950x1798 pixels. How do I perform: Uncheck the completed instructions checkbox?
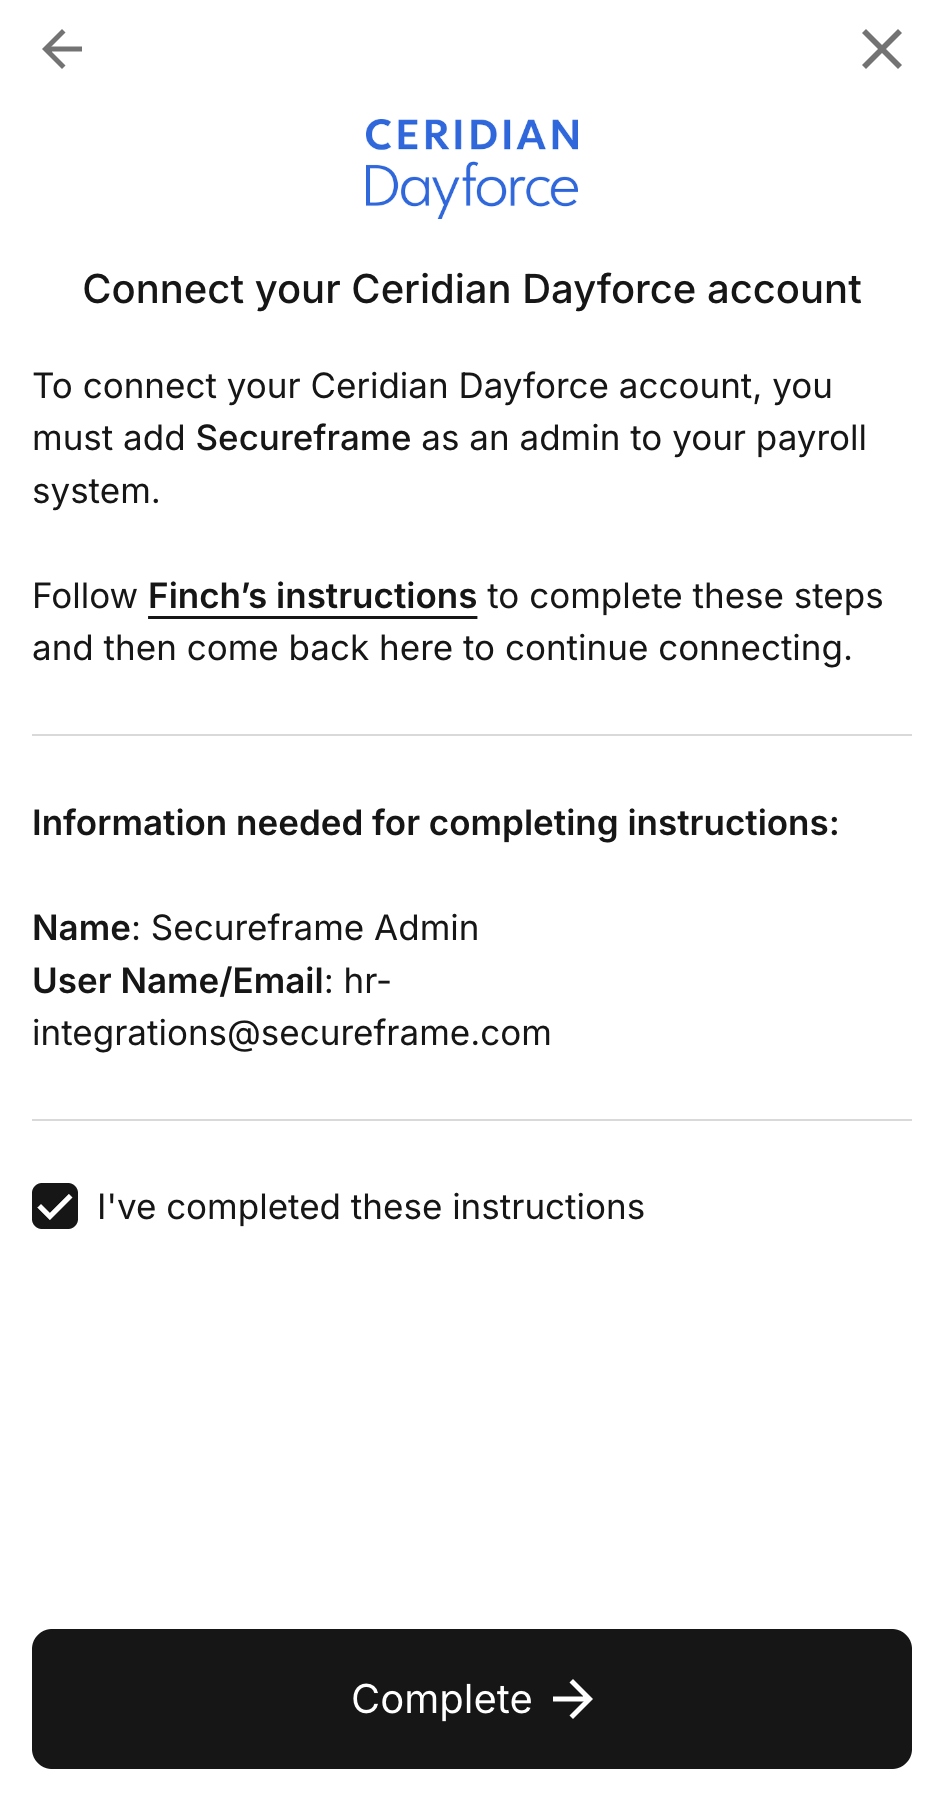(55, 1206)
